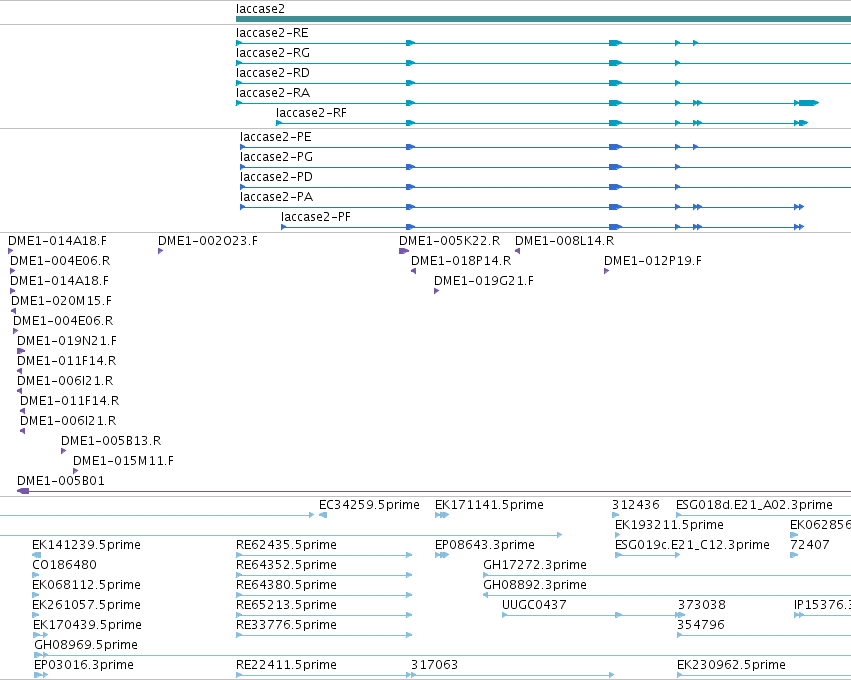Click the DME1-005K22.R label
The height and width of the screenshot is (680, 851).
pyautogui.click(x=449, y=240)
